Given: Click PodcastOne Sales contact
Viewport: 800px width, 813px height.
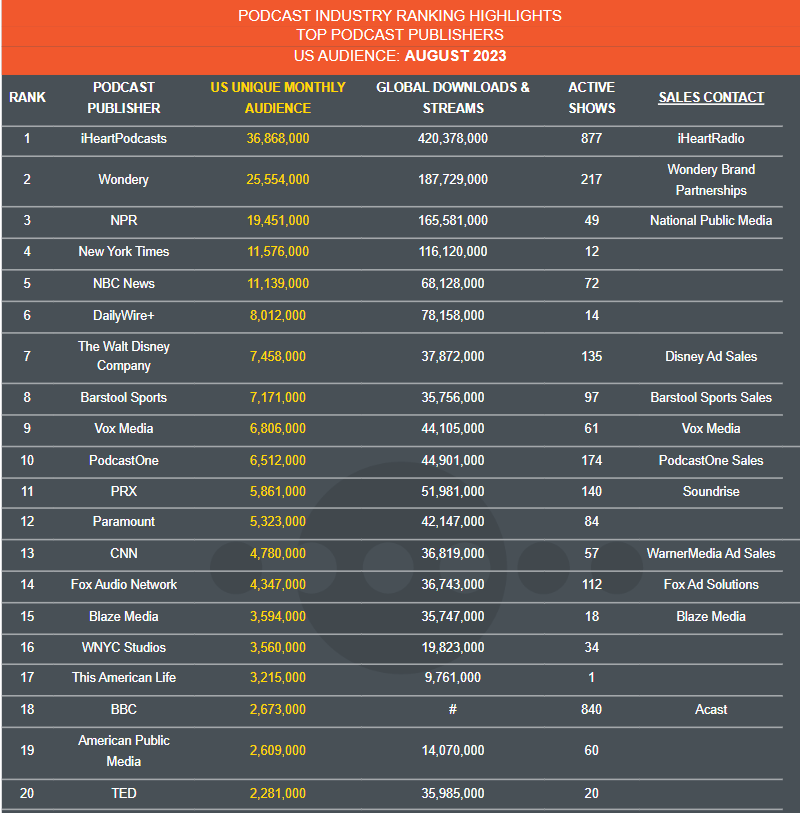Looking at the screenshot, I should click(711, 460).
